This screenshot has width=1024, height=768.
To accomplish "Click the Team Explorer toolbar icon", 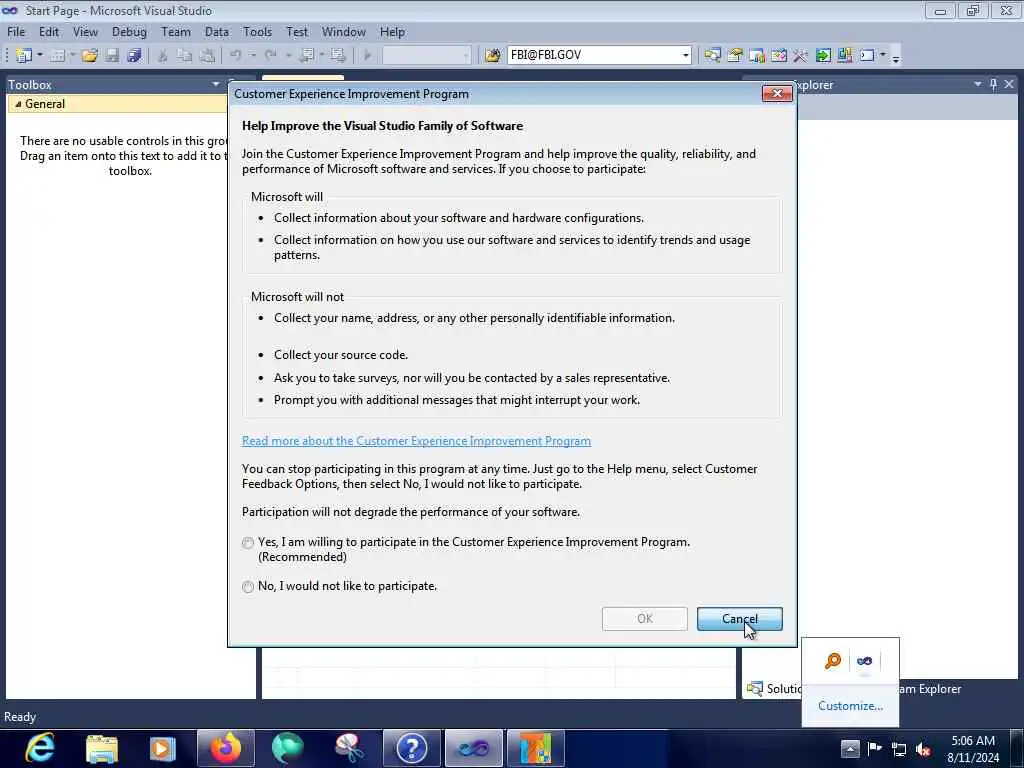I will coord(757,56).
